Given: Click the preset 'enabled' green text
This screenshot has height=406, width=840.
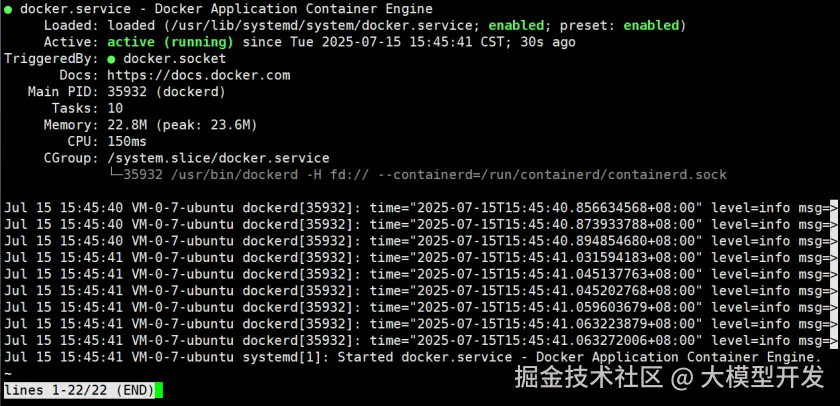Looking at the screenshot, I should 680,25.
